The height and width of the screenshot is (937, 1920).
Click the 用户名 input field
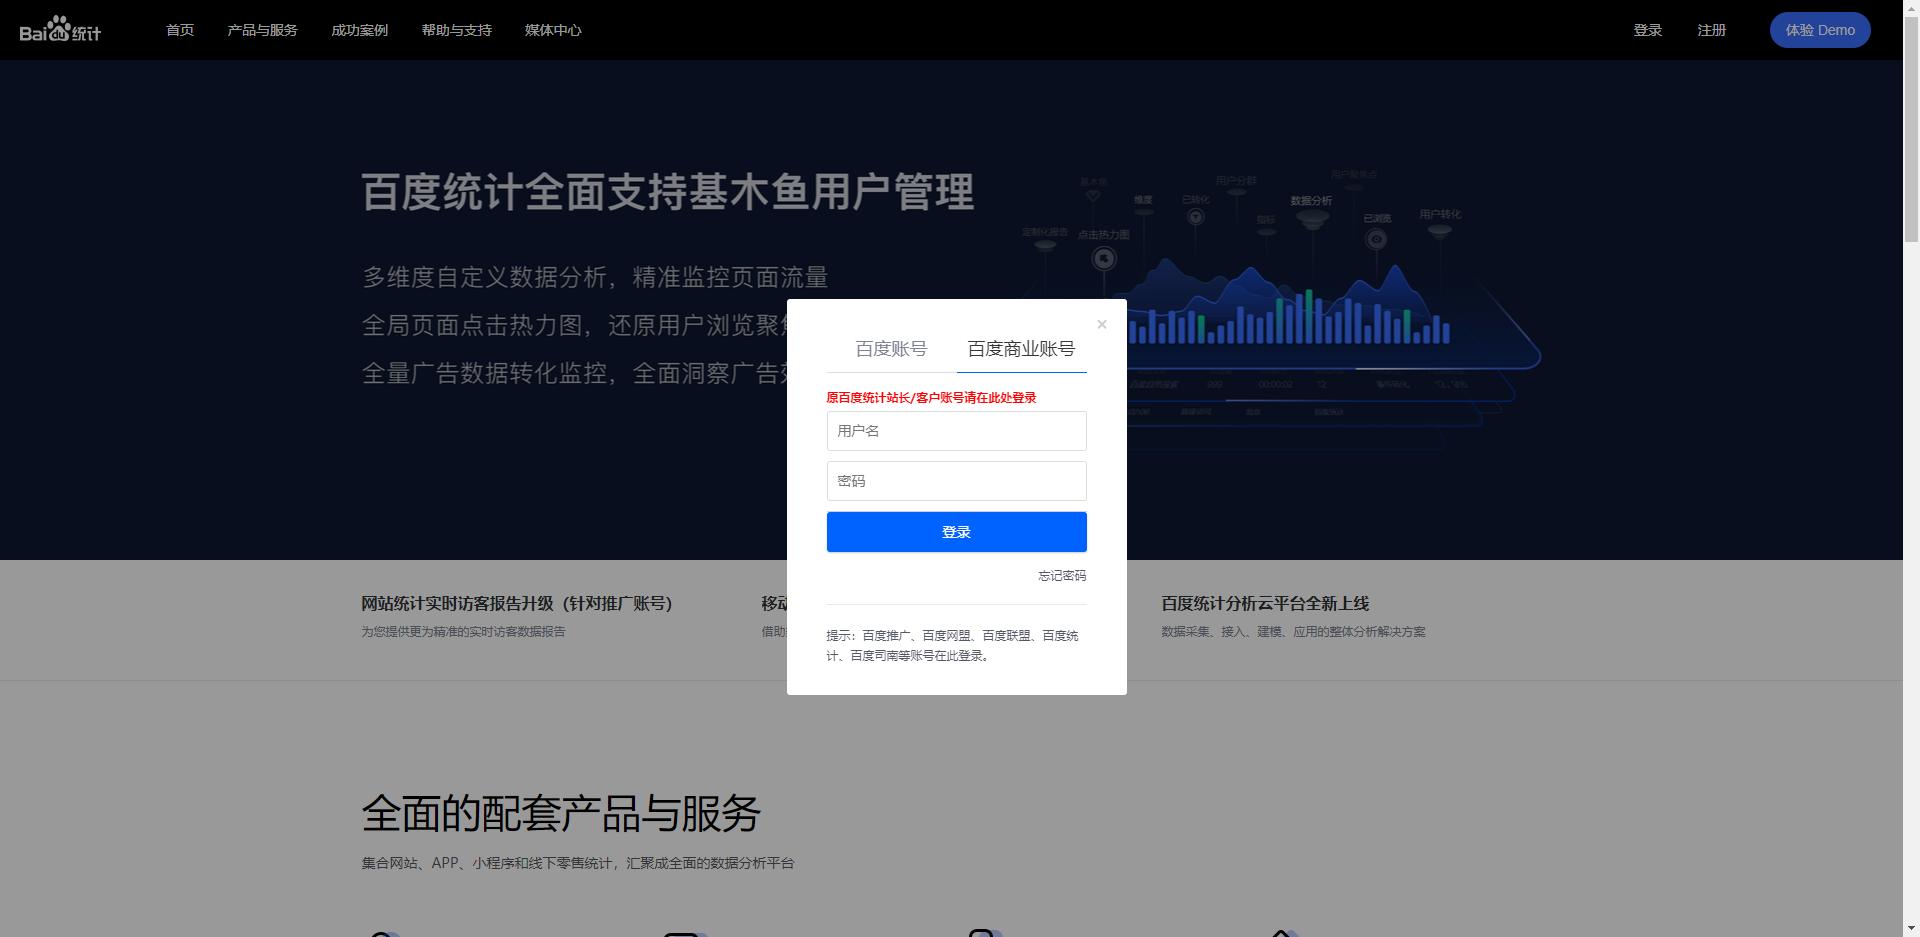[956, 430]
